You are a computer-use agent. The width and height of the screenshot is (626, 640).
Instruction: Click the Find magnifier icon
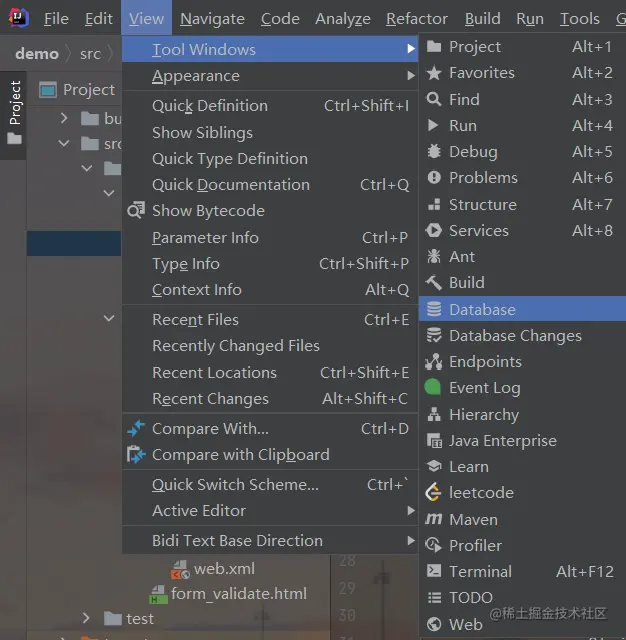point(434,99)
